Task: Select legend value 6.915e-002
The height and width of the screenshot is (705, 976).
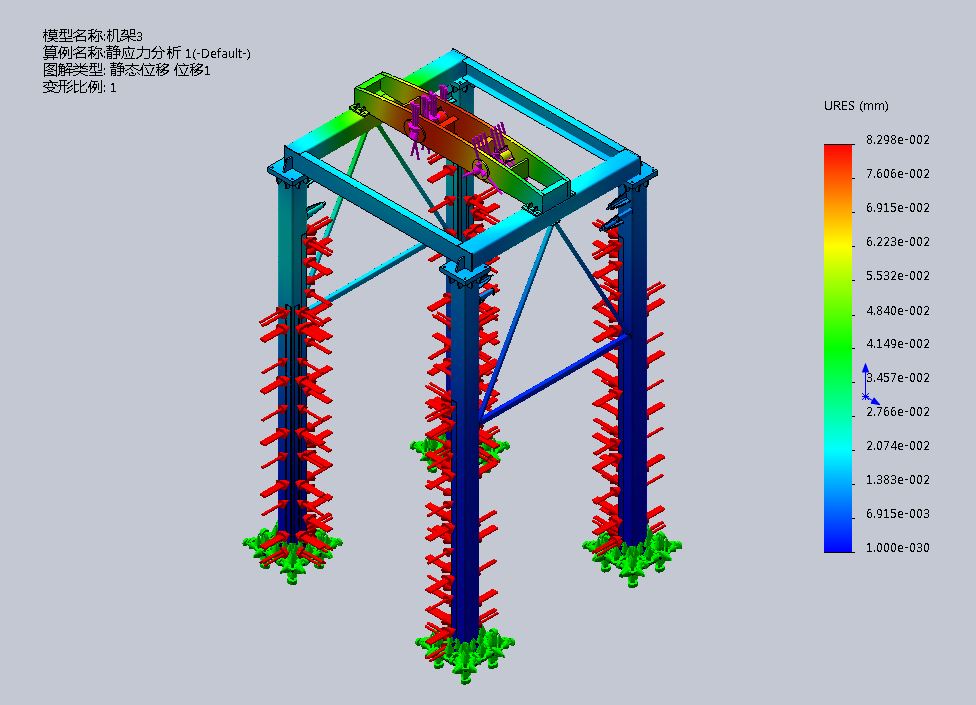Action: 898,208
